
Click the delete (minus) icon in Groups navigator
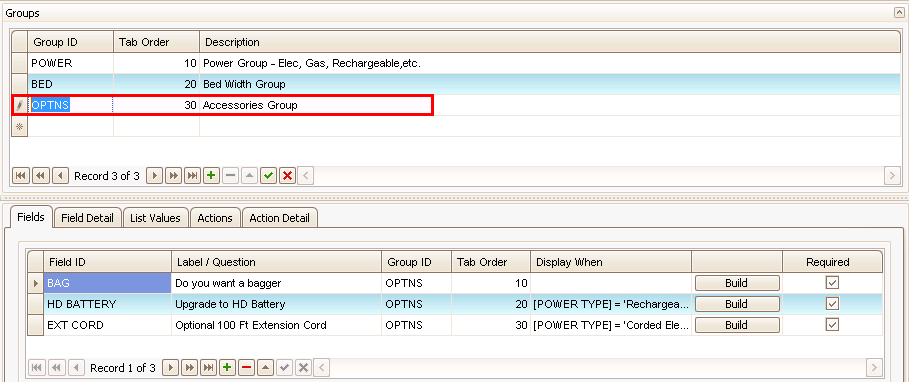point(230,176)
